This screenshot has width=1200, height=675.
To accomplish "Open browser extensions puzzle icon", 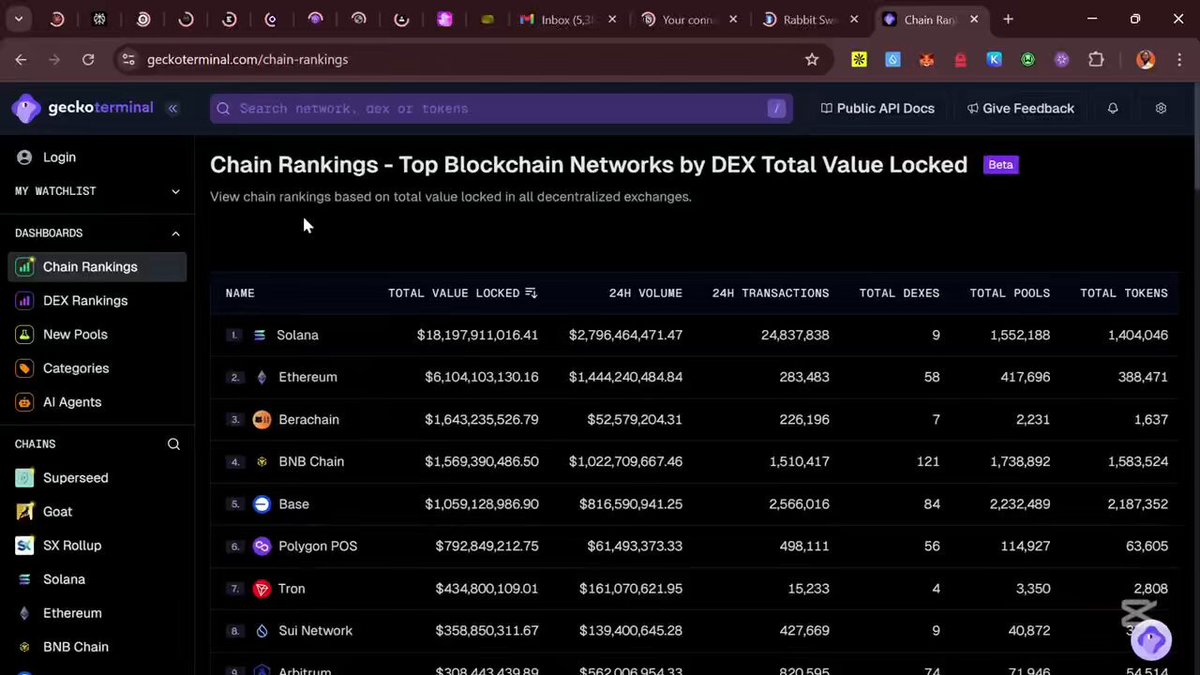I will (x=1096, y=59).
